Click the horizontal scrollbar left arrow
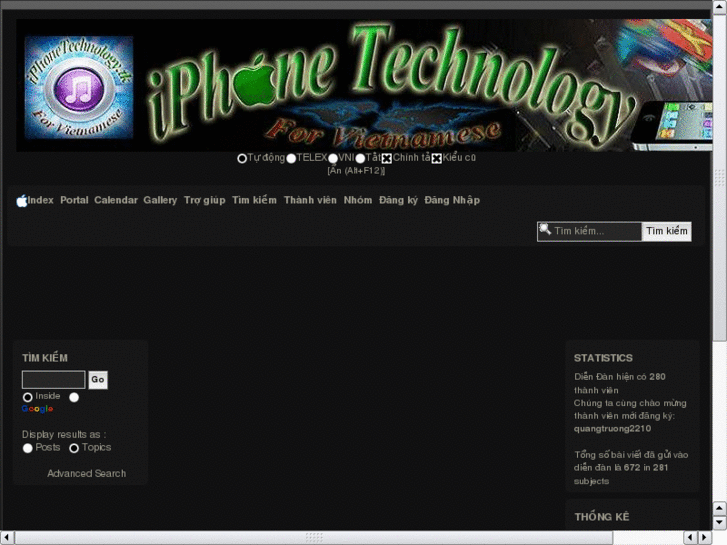The image size is (727, 545). [x=7, y=538]
